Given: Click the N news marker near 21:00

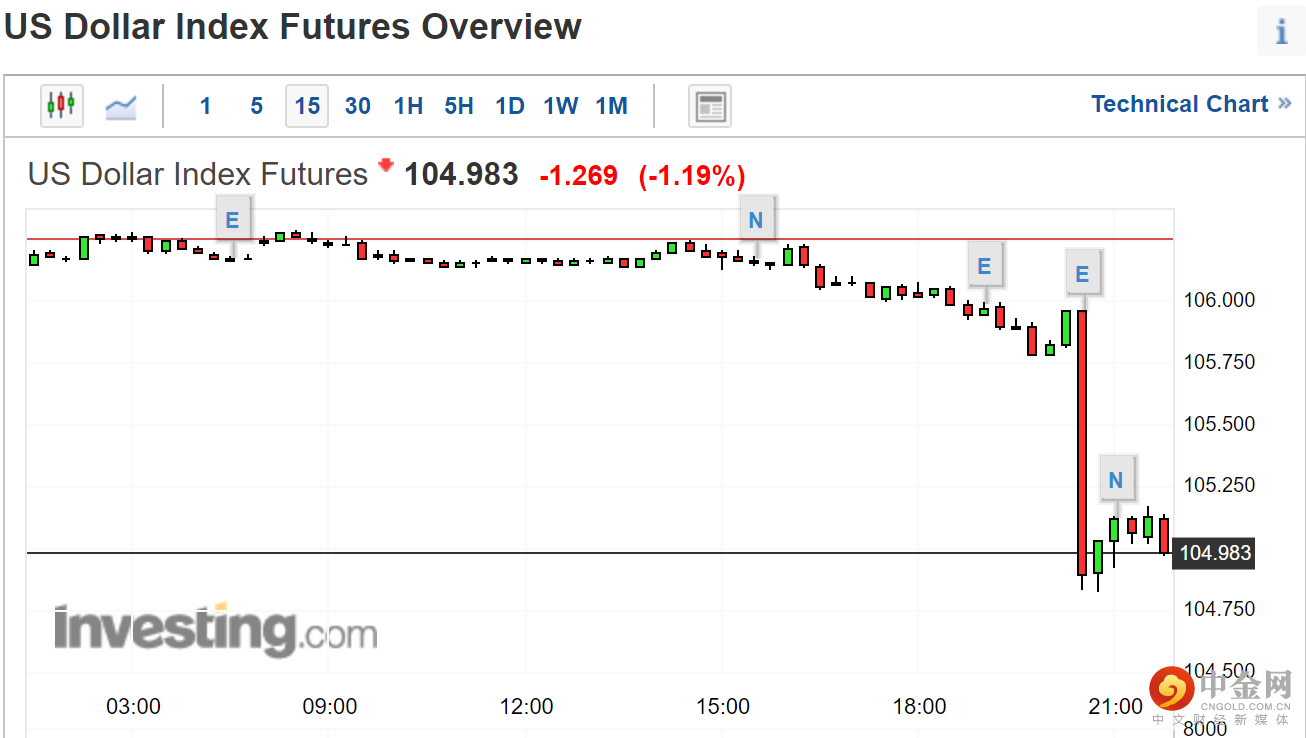Looking at the screenshot, I should tap(1116, 480).
